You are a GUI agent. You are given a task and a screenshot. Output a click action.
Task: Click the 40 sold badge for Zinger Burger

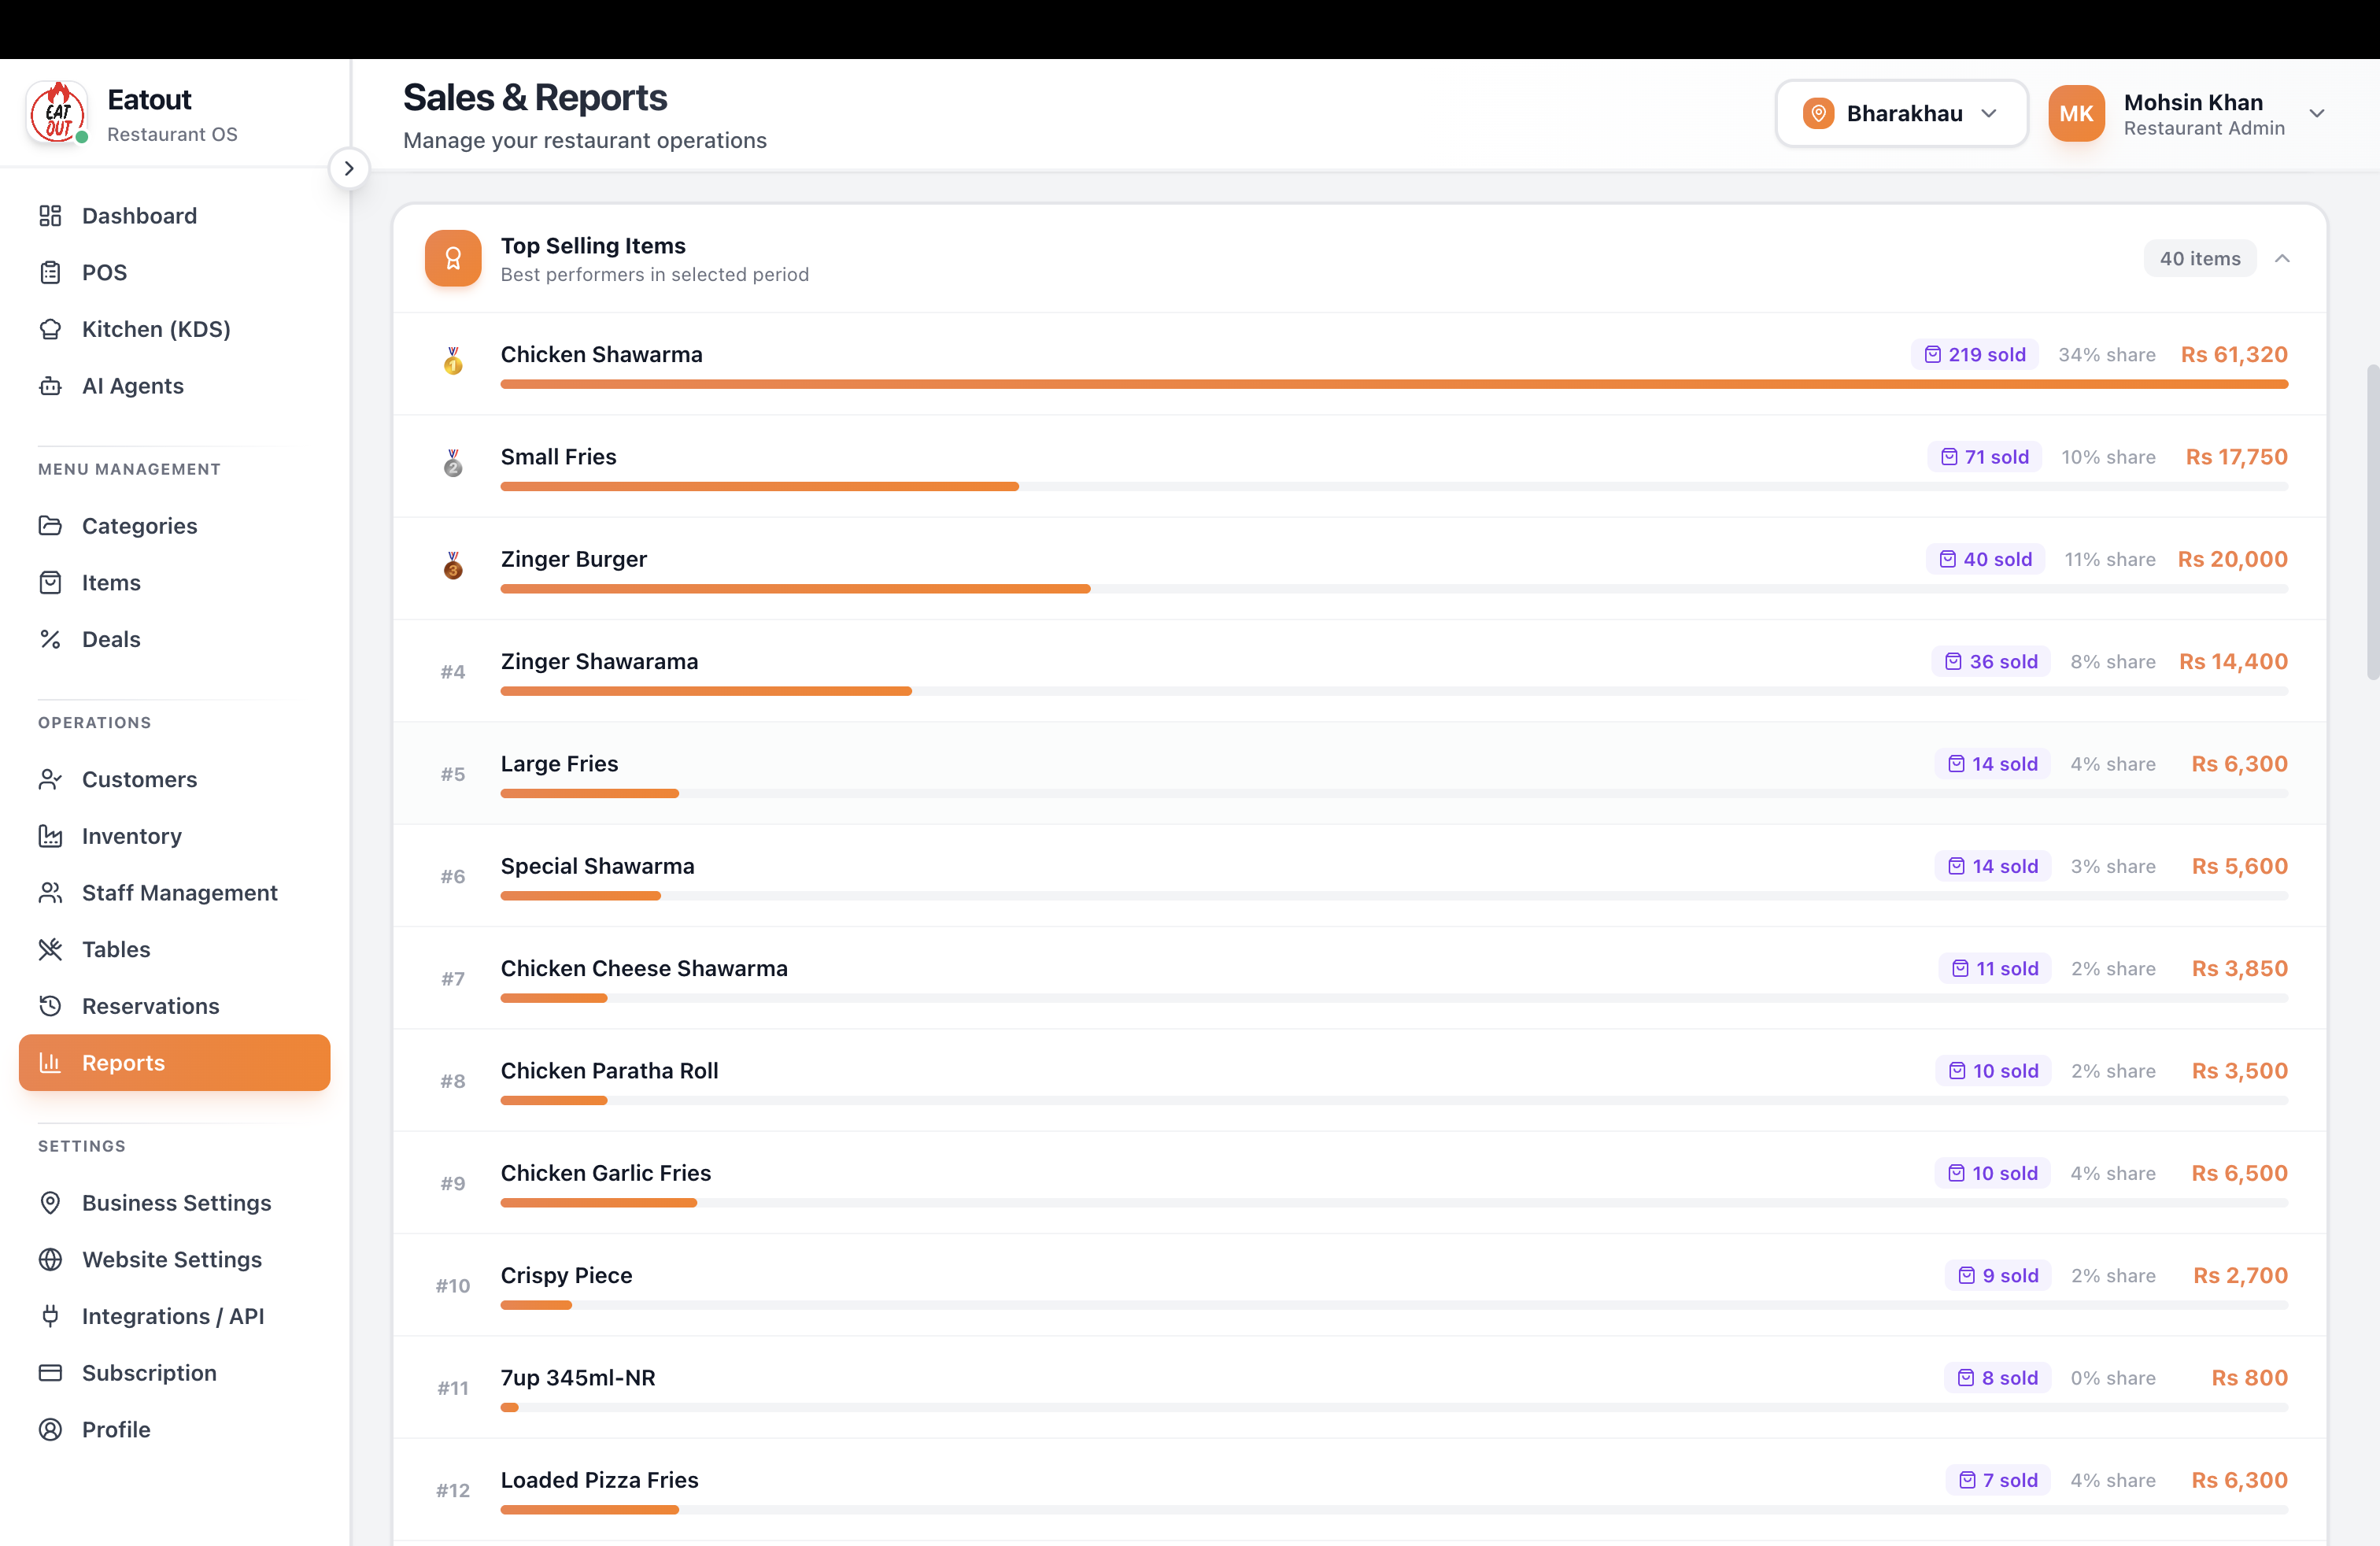(1986, 559)
